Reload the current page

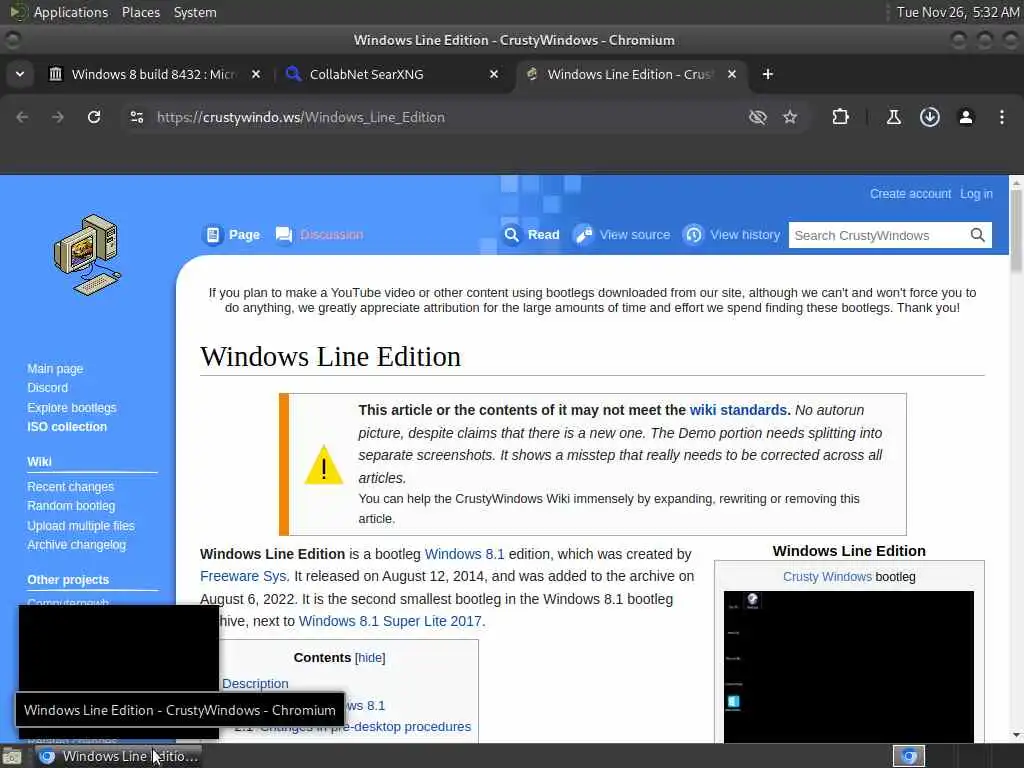point(94,118)
